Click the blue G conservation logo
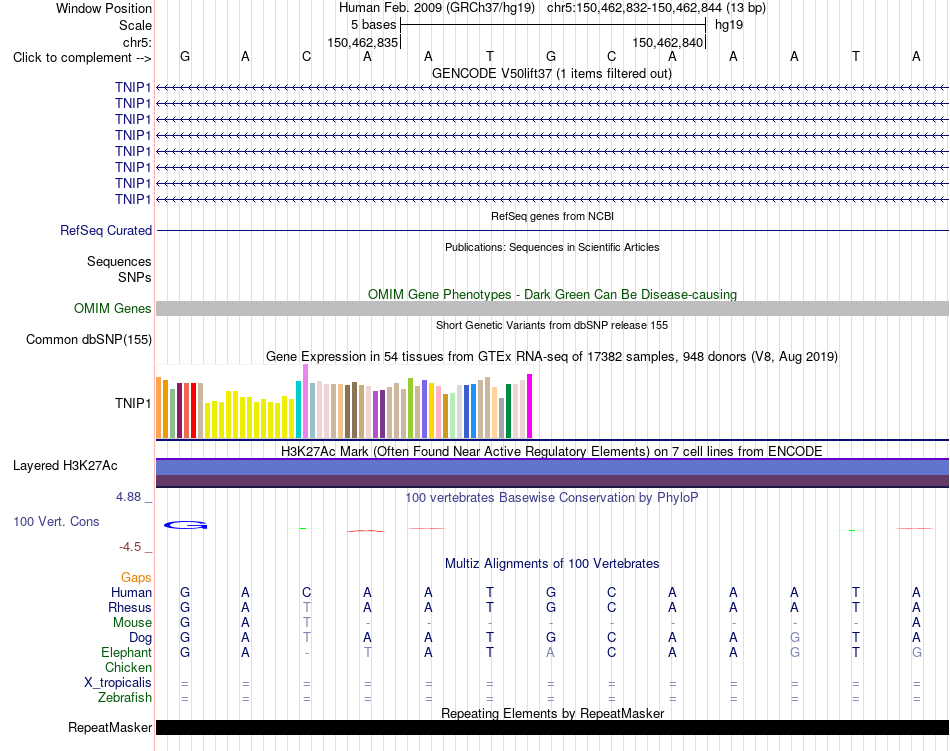Screen dimensions: 950x751 (185, 525)
